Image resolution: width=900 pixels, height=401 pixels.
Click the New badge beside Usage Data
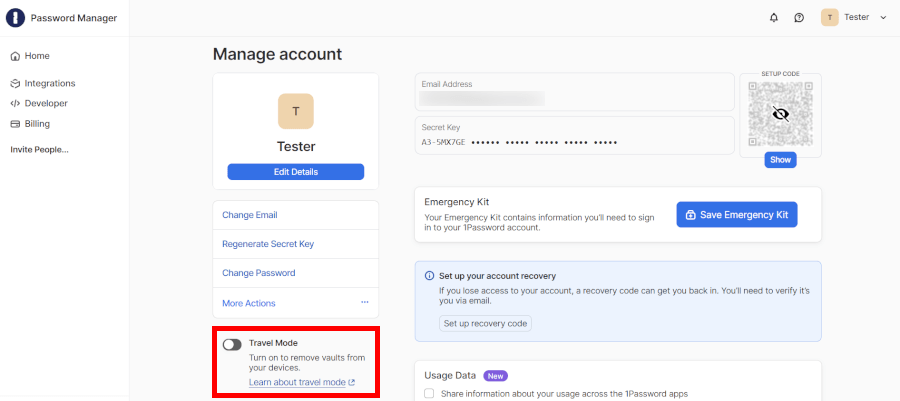pyautogui.click(x=495, y=376)
